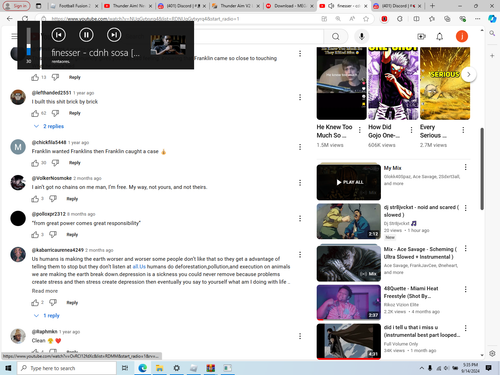Open options for 48Quette Miami Heat video
The height and width of the screenshot is (375, 500).
[466, 289]
